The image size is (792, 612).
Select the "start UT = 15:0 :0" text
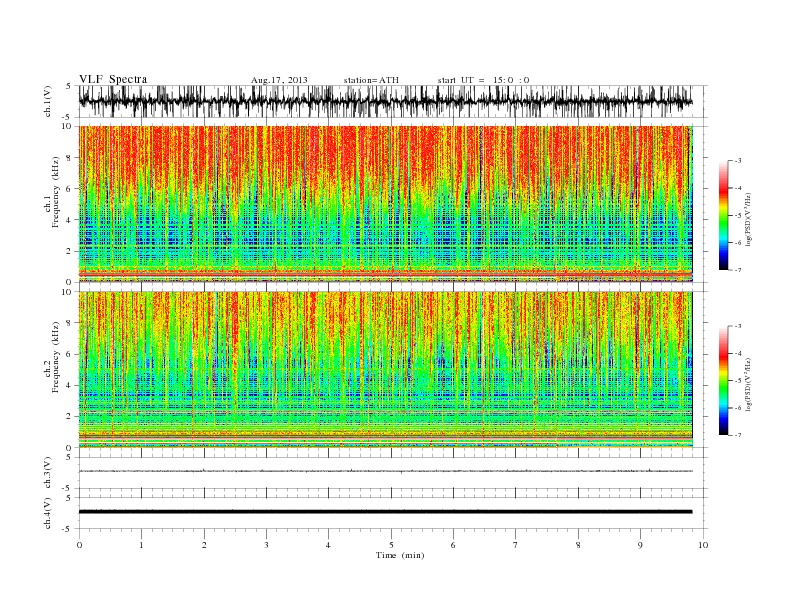click(483, 80)
